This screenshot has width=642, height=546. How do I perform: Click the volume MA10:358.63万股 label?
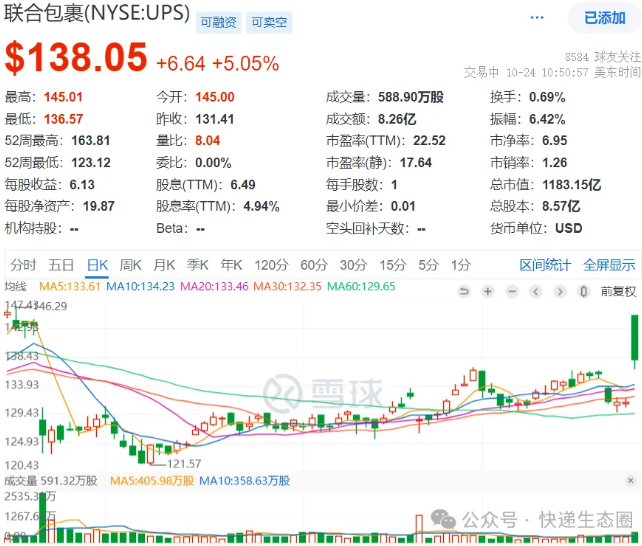244,481
